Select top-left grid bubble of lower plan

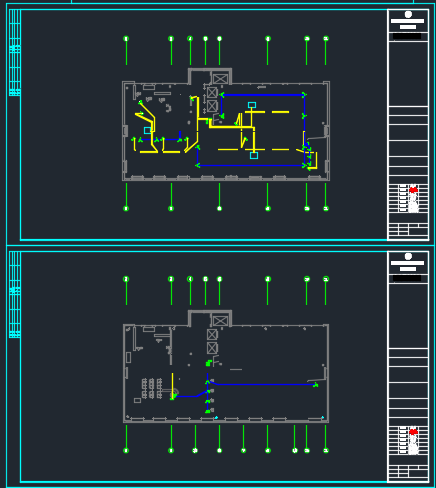coord(126,279)
